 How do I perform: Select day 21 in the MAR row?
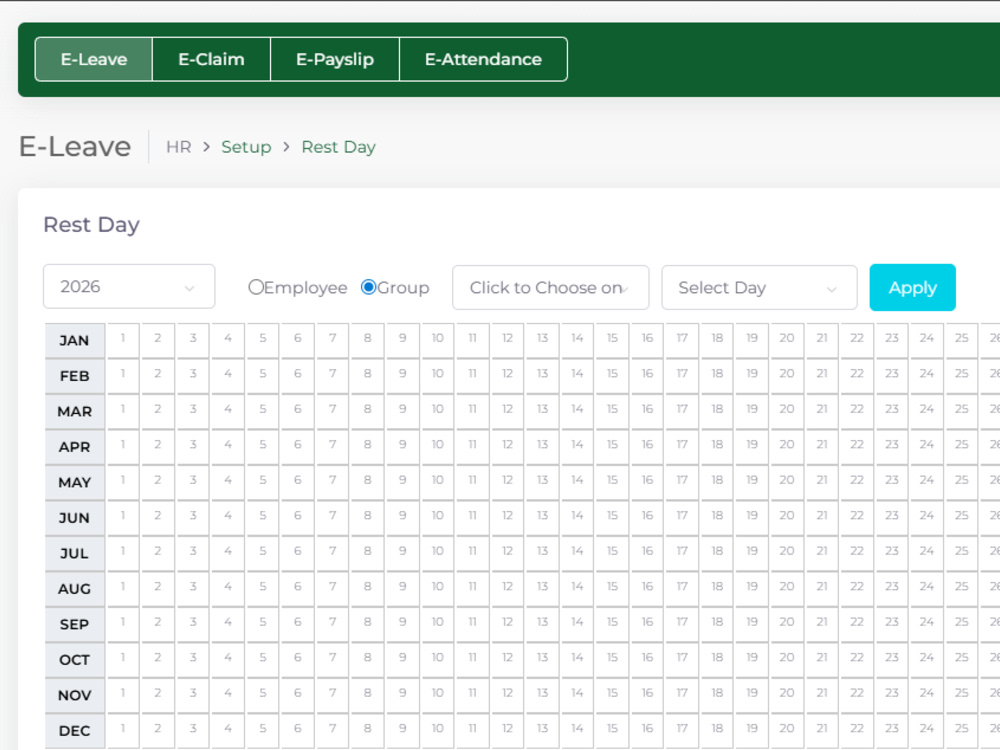[822, 409]
